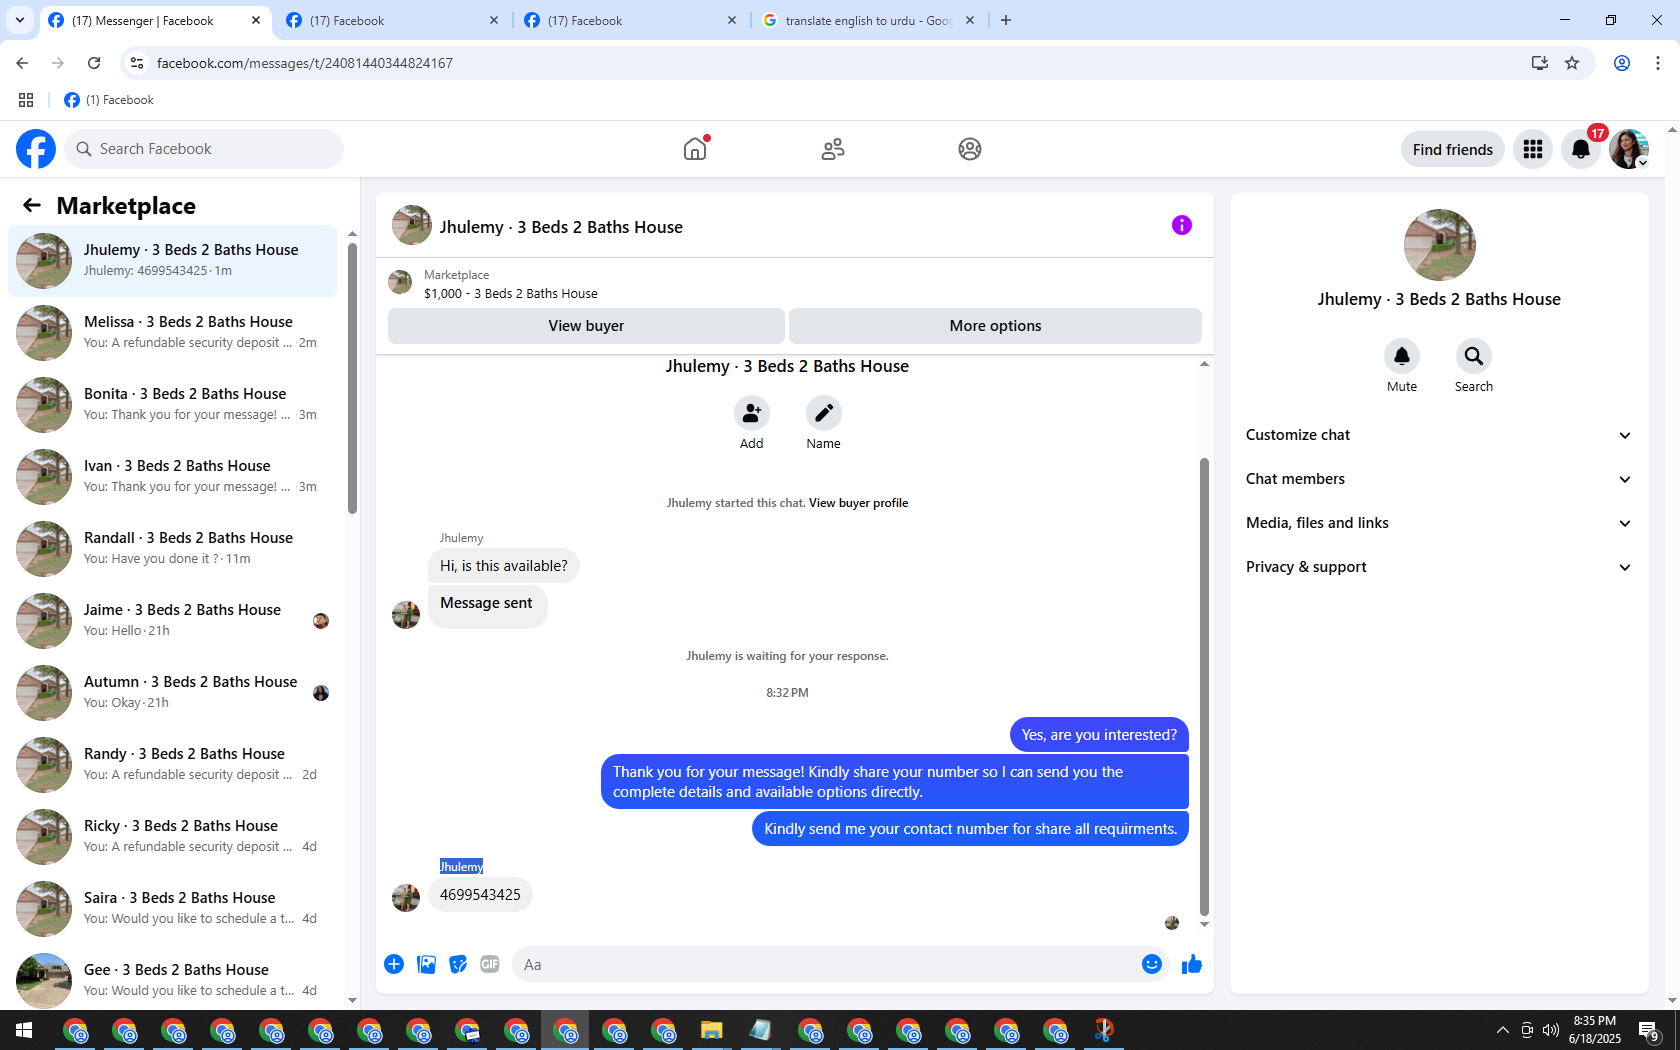Send a thumbs-up like

pyautogui.click(x=1192, y=964)
